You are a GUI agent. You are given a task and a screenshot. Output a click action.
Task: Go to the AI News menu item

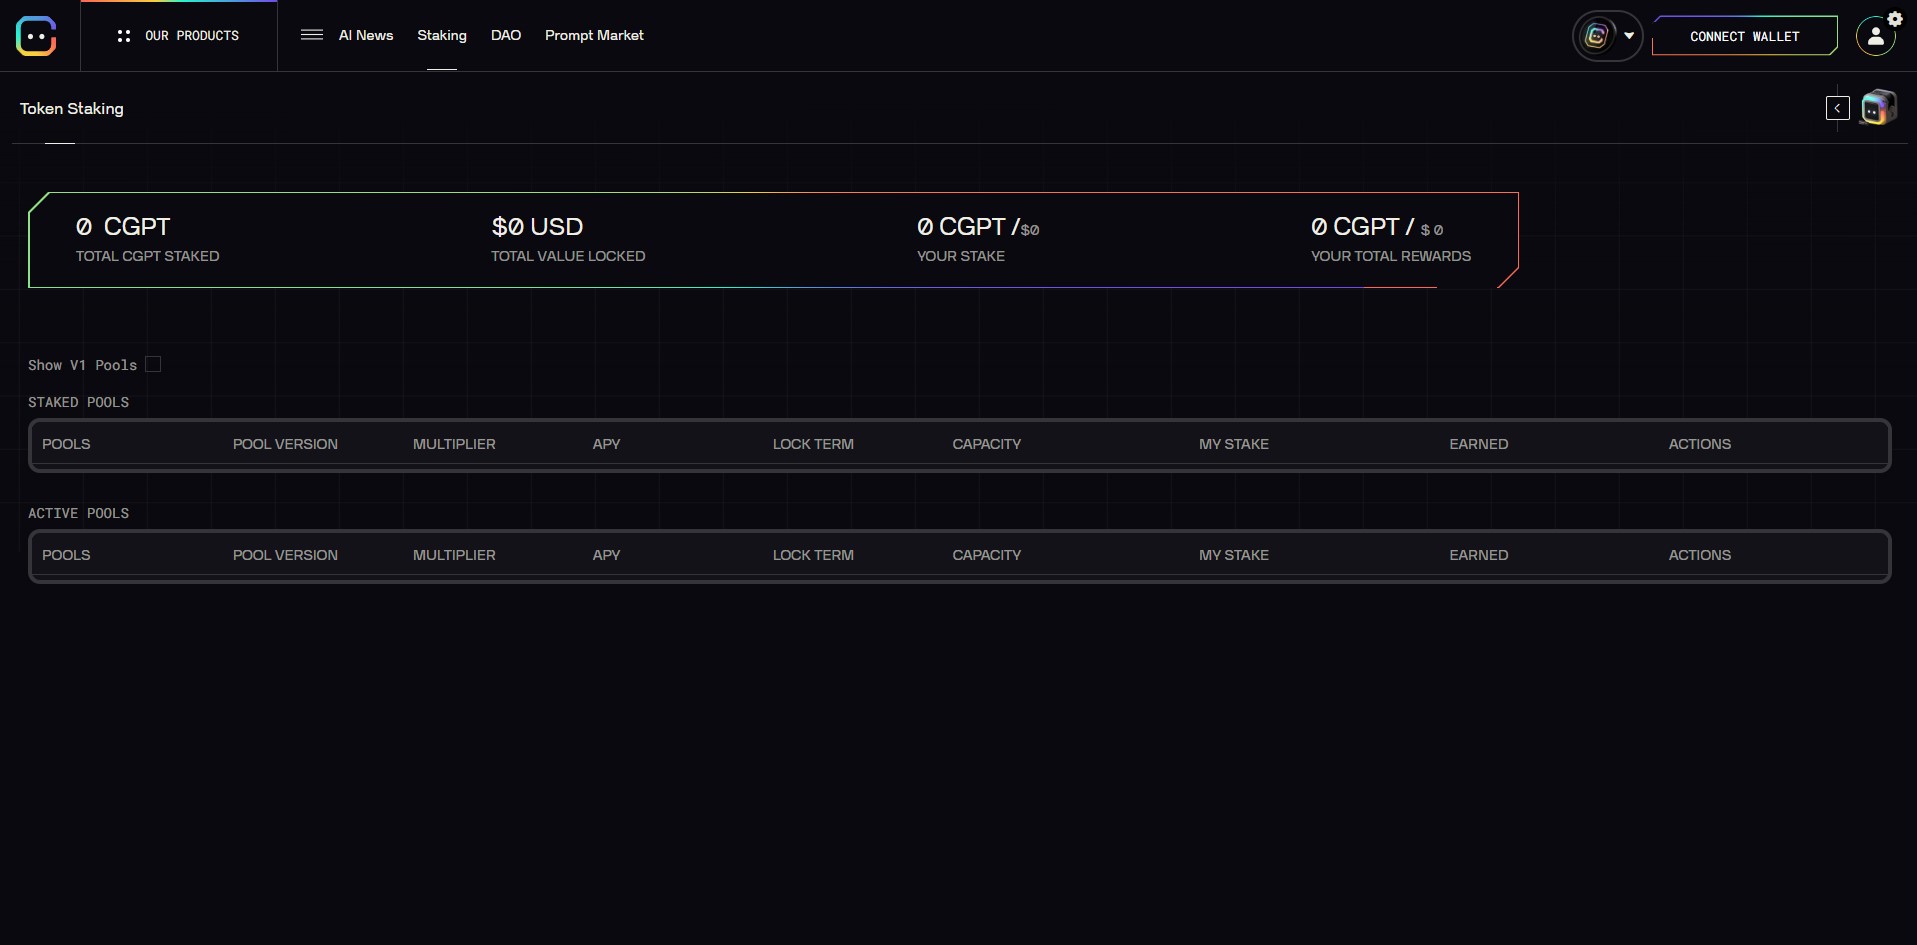(366, 35)
